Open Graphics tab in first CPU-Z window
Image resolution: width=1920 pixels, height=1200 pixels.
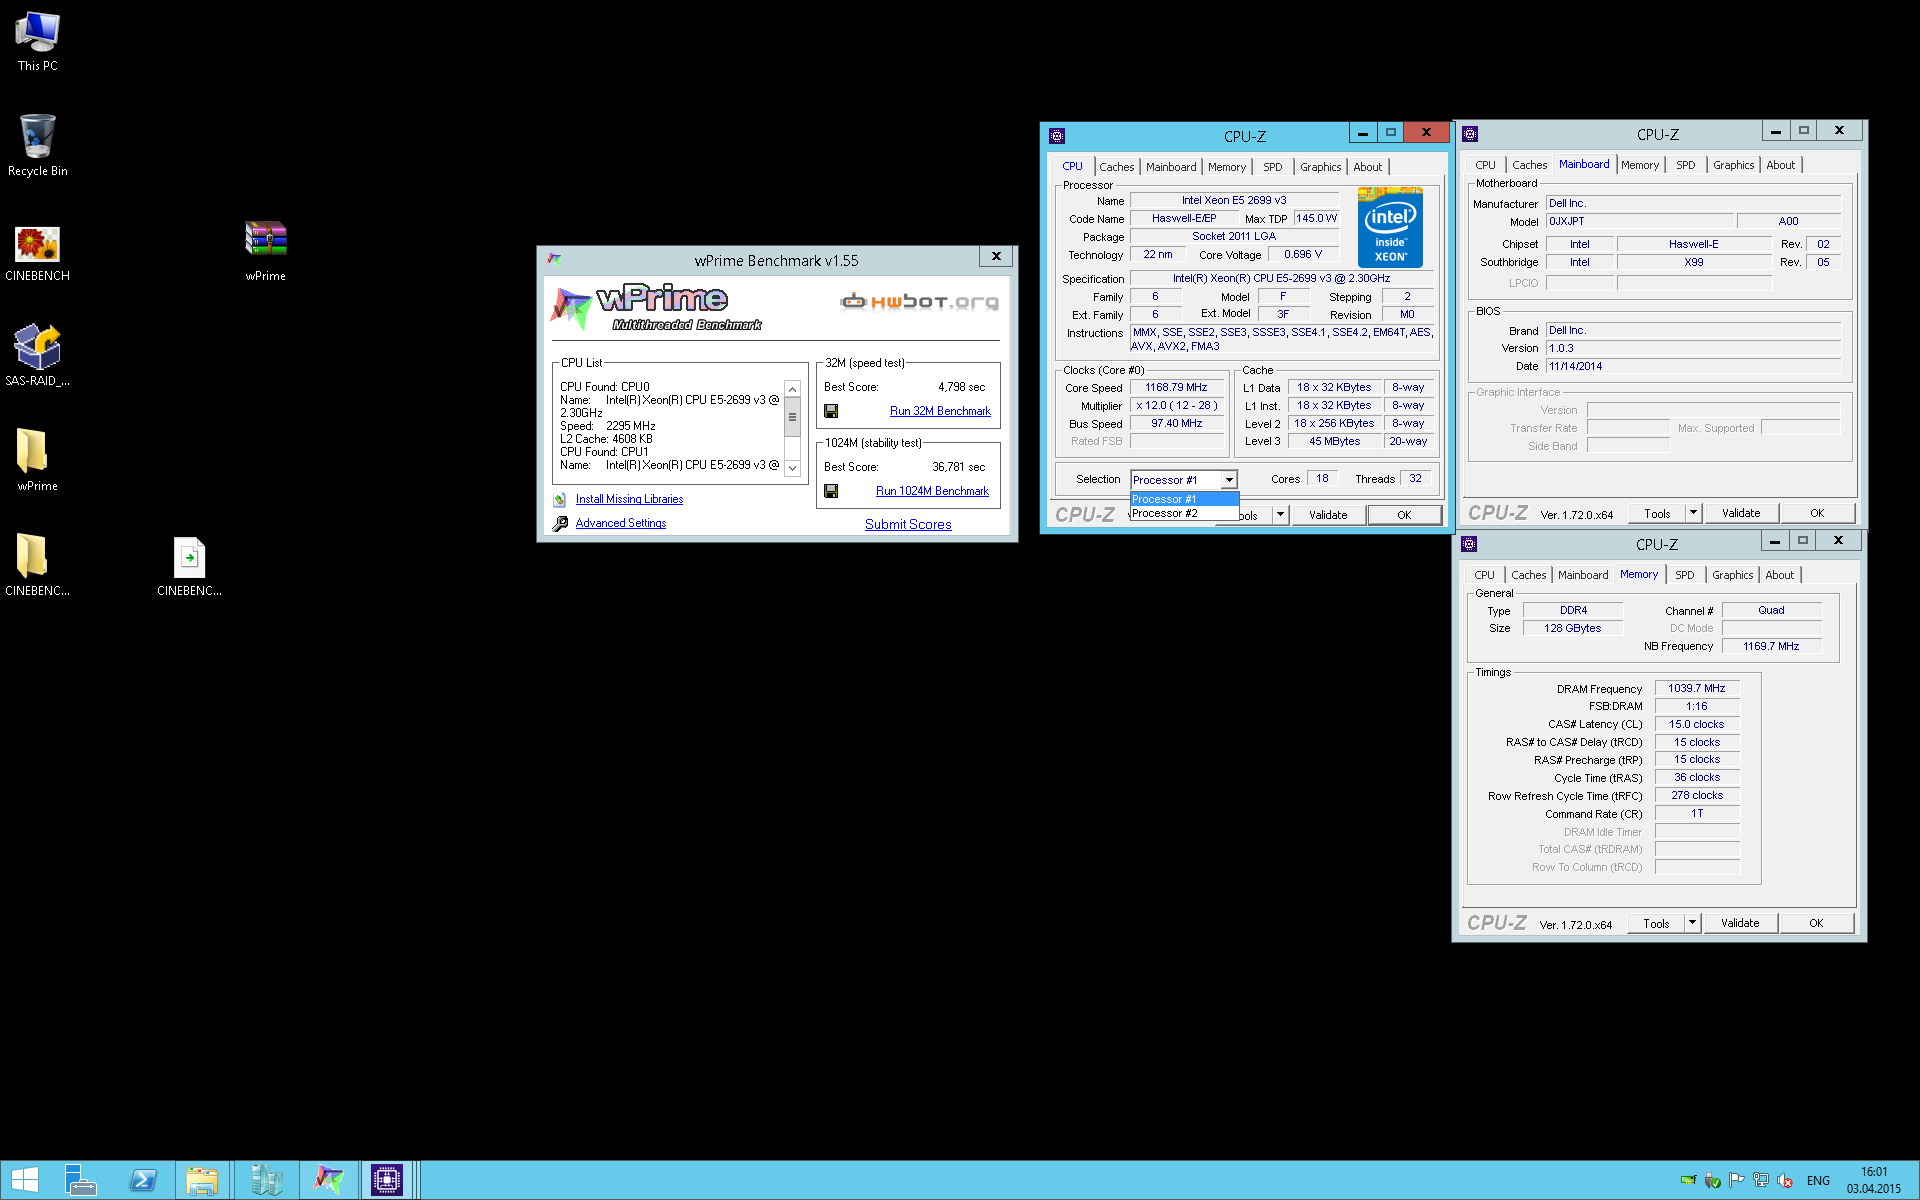[x=1320, y=167]
